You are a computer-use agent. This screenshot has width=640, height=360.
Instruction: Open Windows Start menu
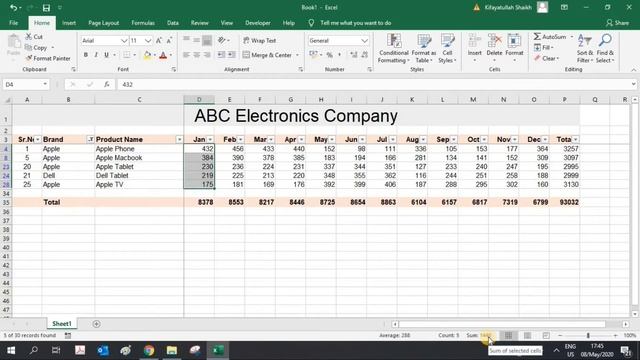[11, 350]
